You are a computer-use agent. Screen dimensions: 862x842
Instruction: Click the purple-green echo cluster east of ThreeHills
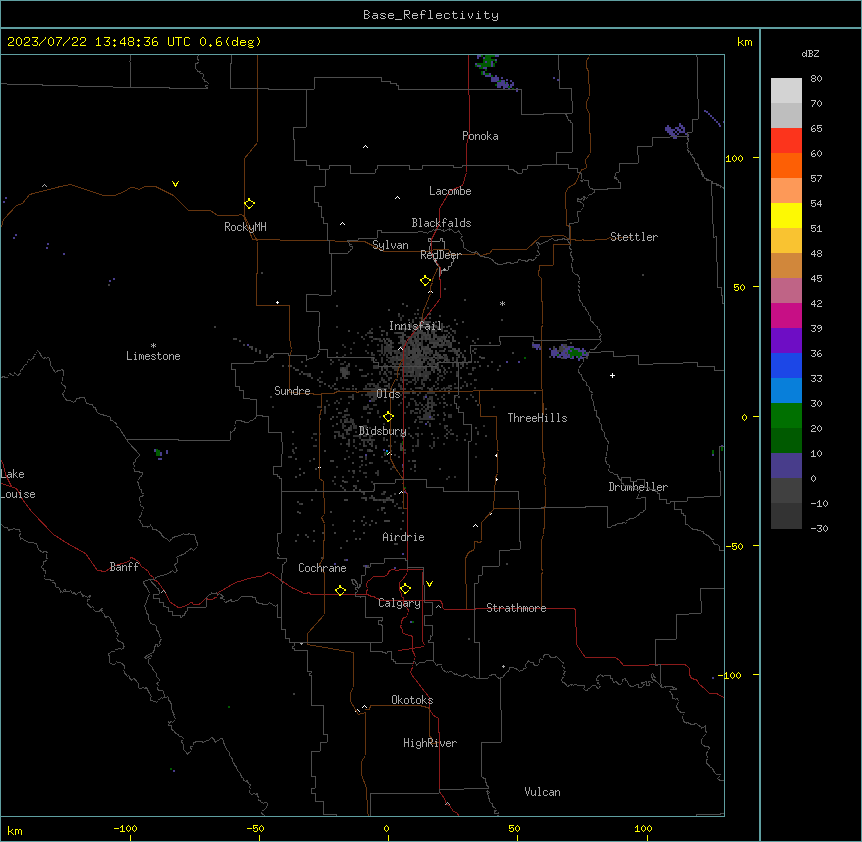(x=568, y=352)
